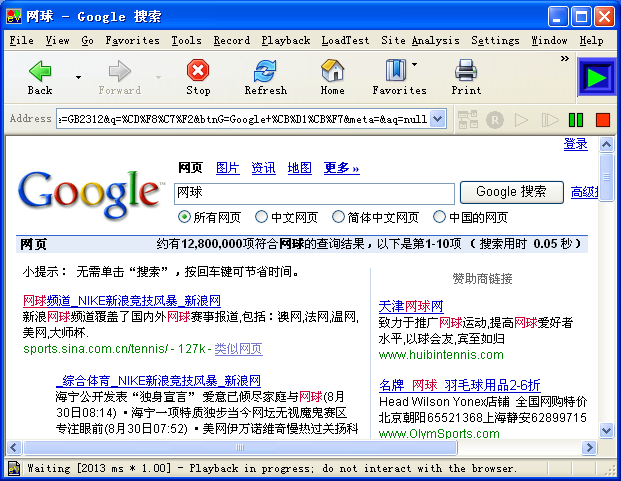This screenshot has width=621, height=481.
Task: Open the 高级搜索 link beside the search button
Action: (x=585, y=192)
